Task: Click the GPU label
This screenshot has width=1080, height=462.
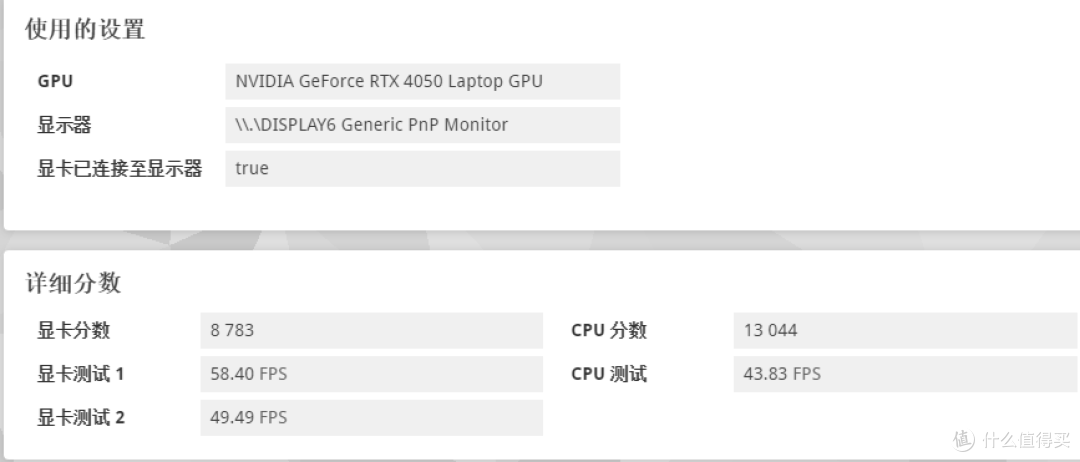Action: tap(55, 81)
